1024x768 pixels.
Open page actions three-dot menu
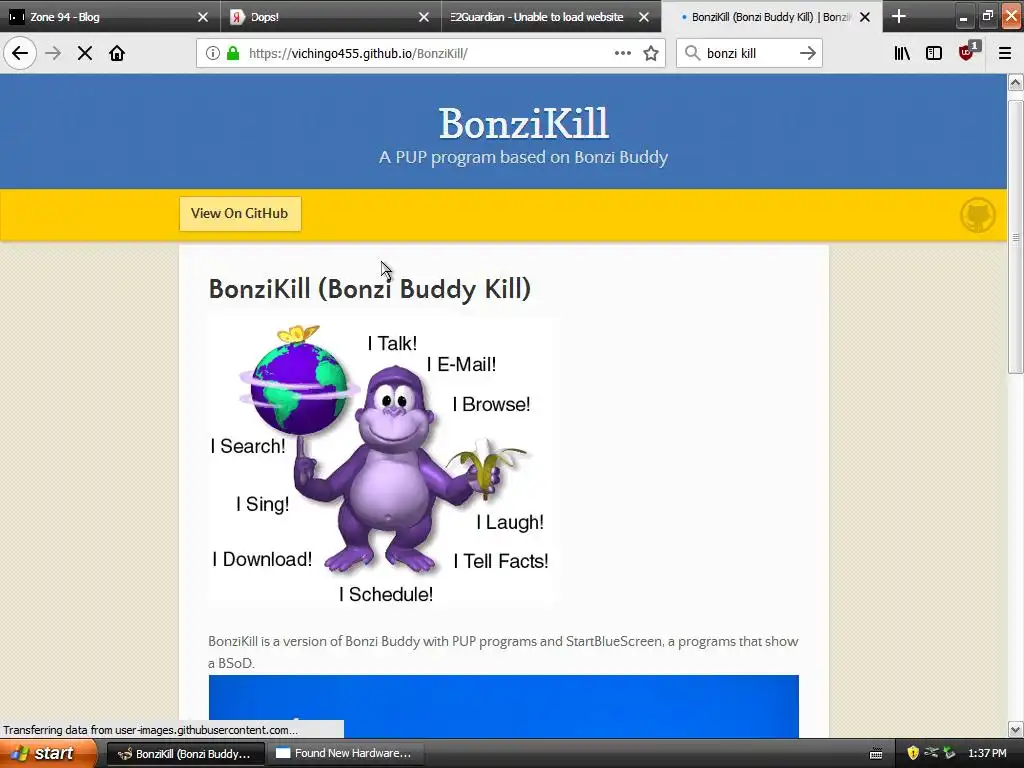point(623,53)
